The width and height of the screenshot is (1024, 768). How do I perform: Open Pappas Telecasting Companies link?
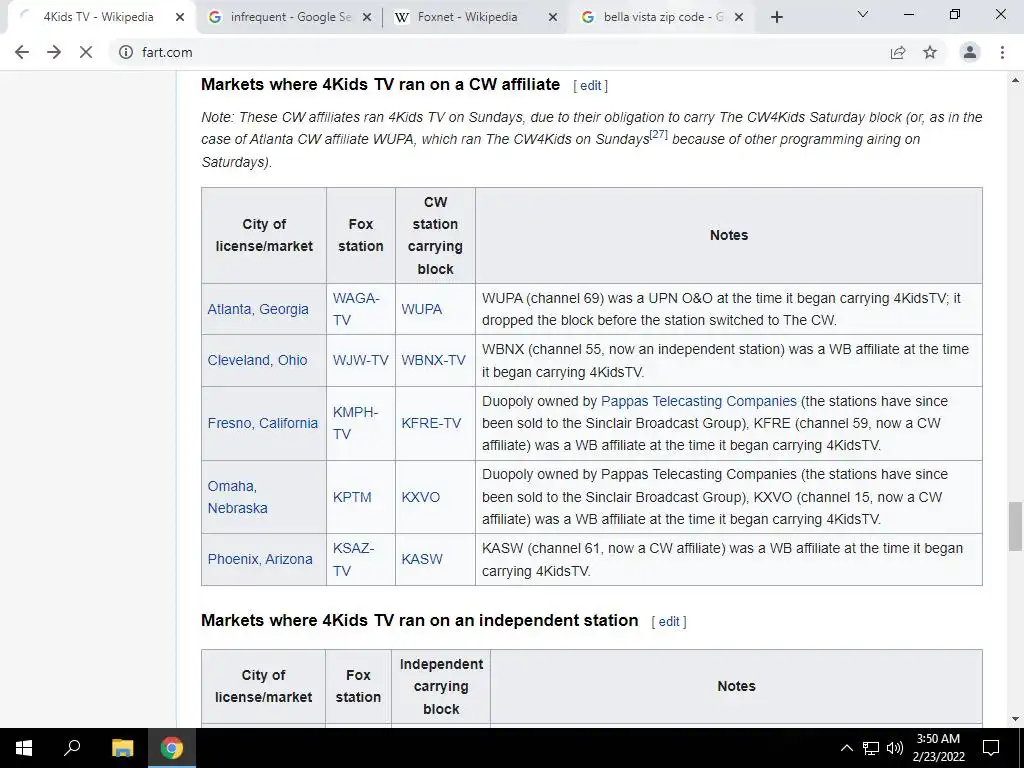pyautogui.click(x=699, y=401)
